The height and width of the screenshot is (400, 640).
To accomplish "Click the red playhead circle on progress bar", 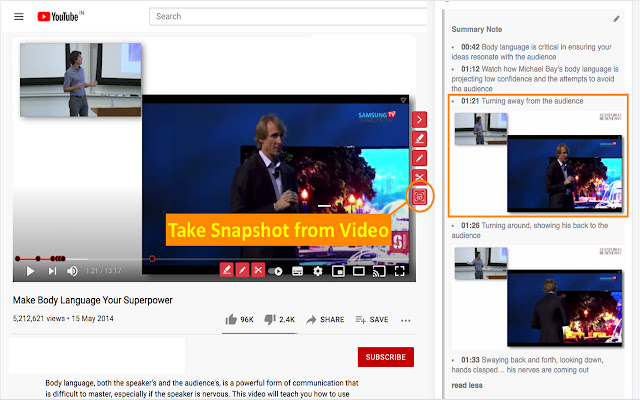I will [x=152, y=258].
